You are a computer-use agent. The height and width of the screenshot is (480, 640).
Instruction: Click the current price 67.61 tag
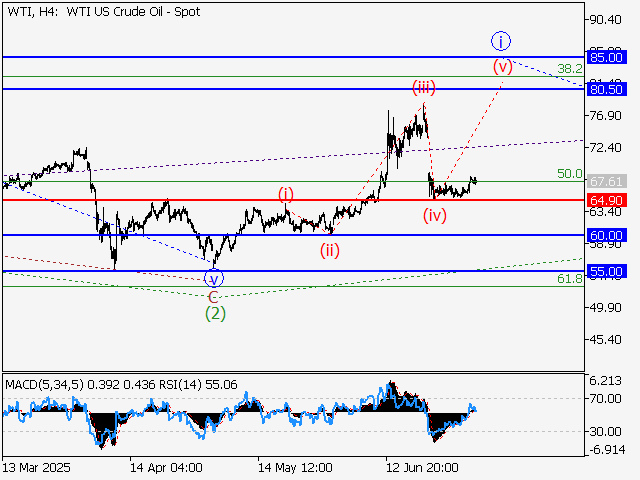(607, 182)
